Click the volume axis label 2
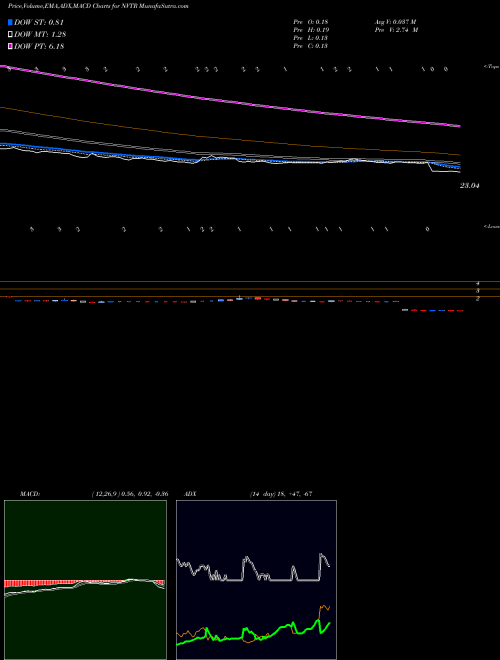 [x=478, y=299]
